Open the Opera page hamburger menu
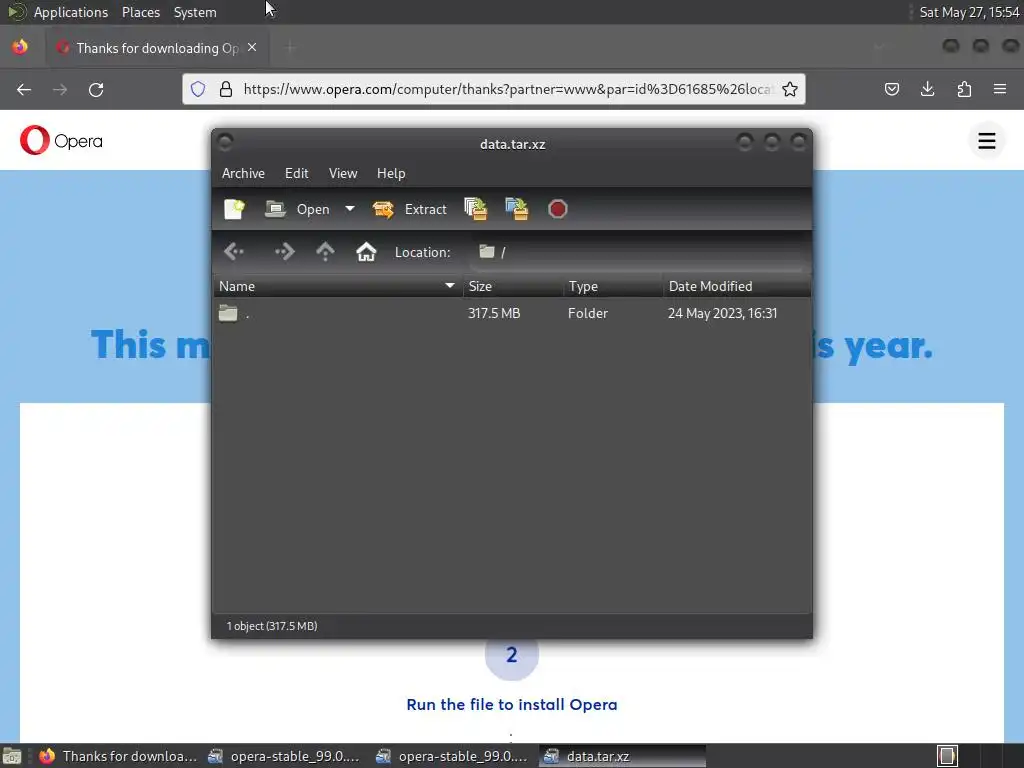This screenshot has height=768, width=1024. (987, 140)
